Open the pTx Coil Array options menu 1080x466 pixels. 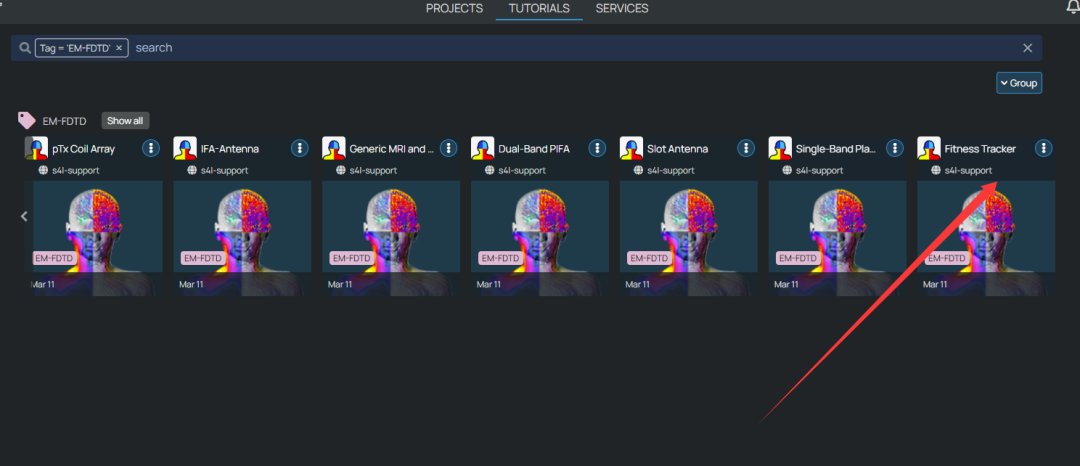coord(152,148)
